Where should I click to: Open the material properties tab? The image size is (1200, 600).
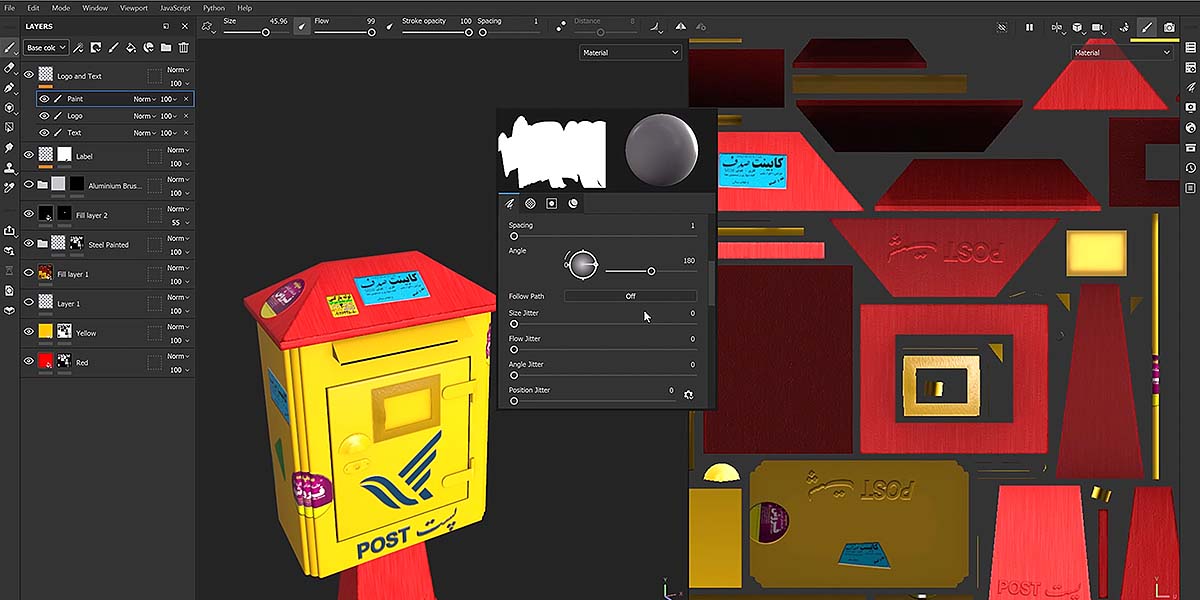pos(573,203)
